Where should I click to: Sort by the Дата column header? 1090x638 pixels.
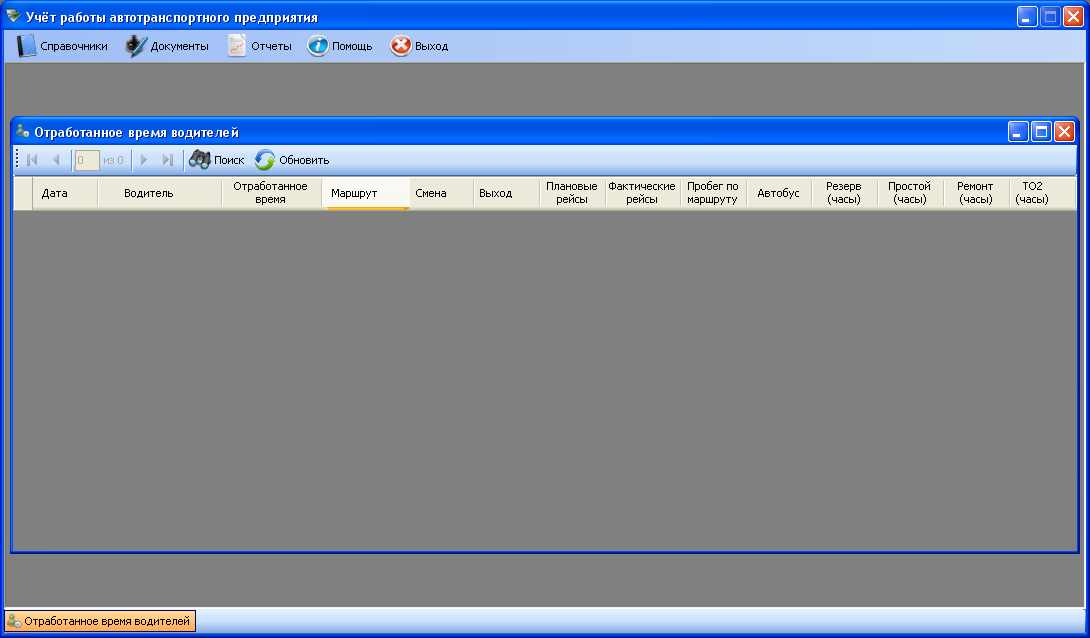coord(54,193)
